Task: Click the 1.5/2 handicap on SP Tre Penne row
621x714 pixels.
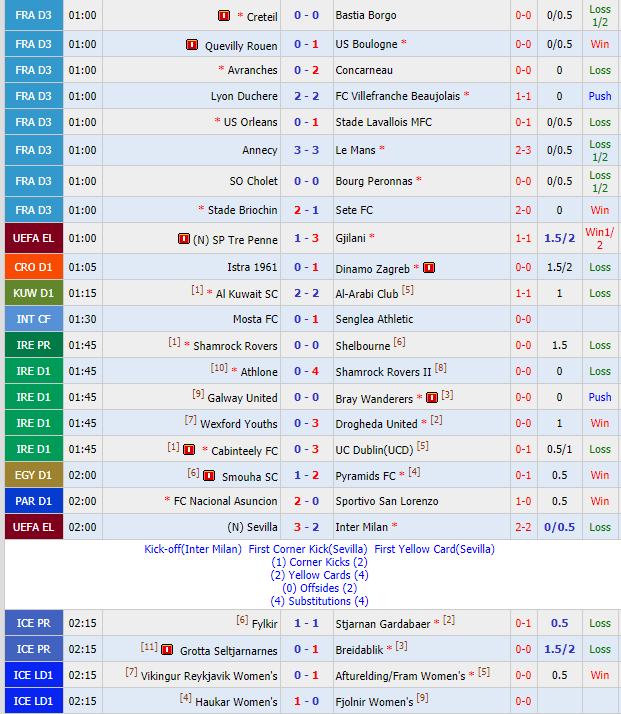Action: pos(560,238)
